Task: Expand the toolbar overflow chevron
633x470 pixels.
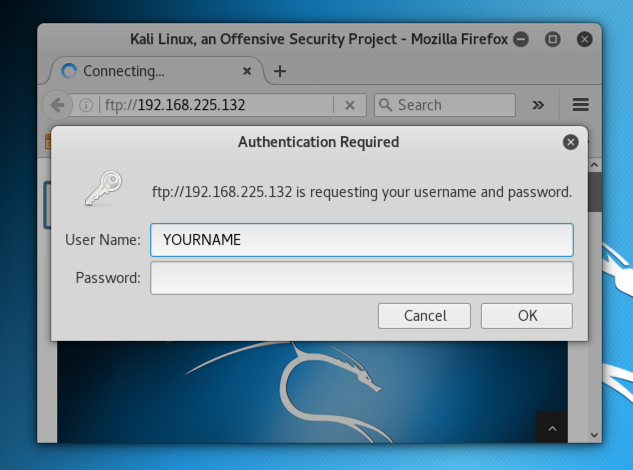Action: [x=538, y=105]
